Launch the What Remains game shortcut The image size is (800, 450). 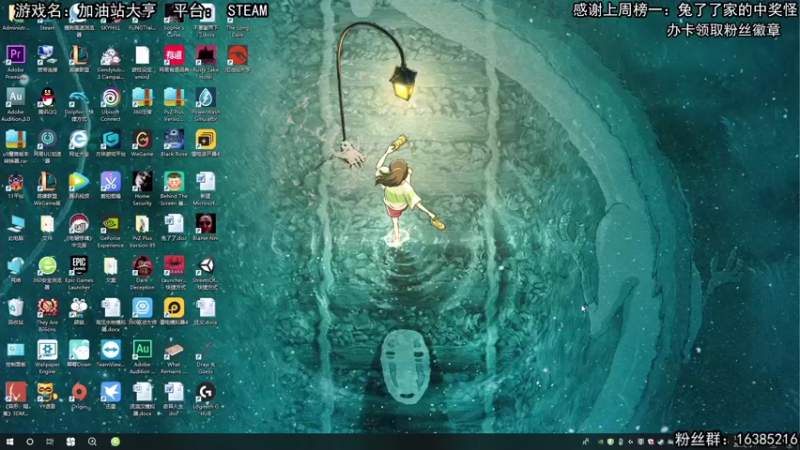point(173,351)
